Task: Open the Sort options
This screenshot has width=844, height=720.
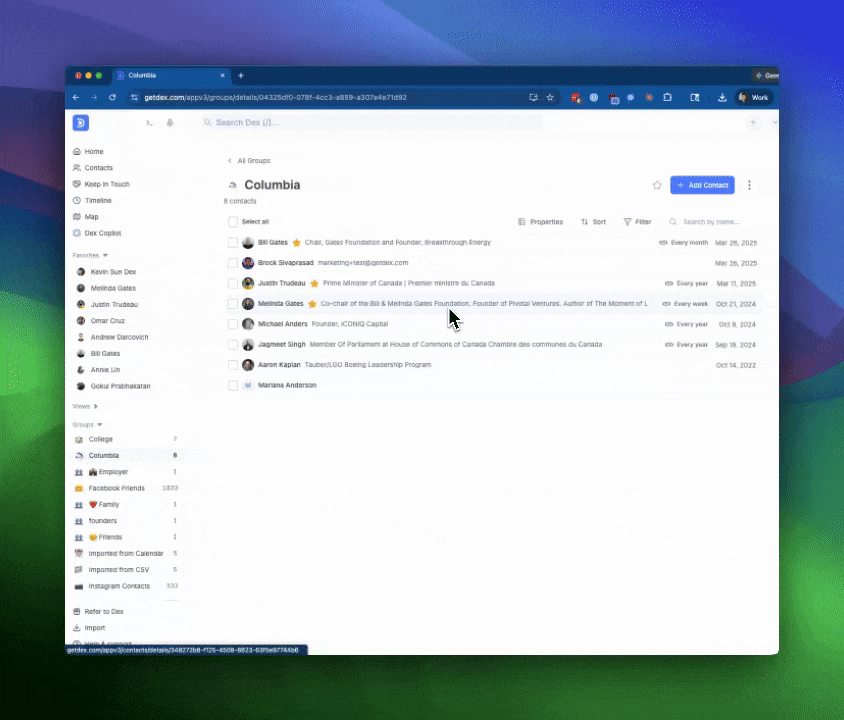Action: pyautogui.click(x=594, y=221)
